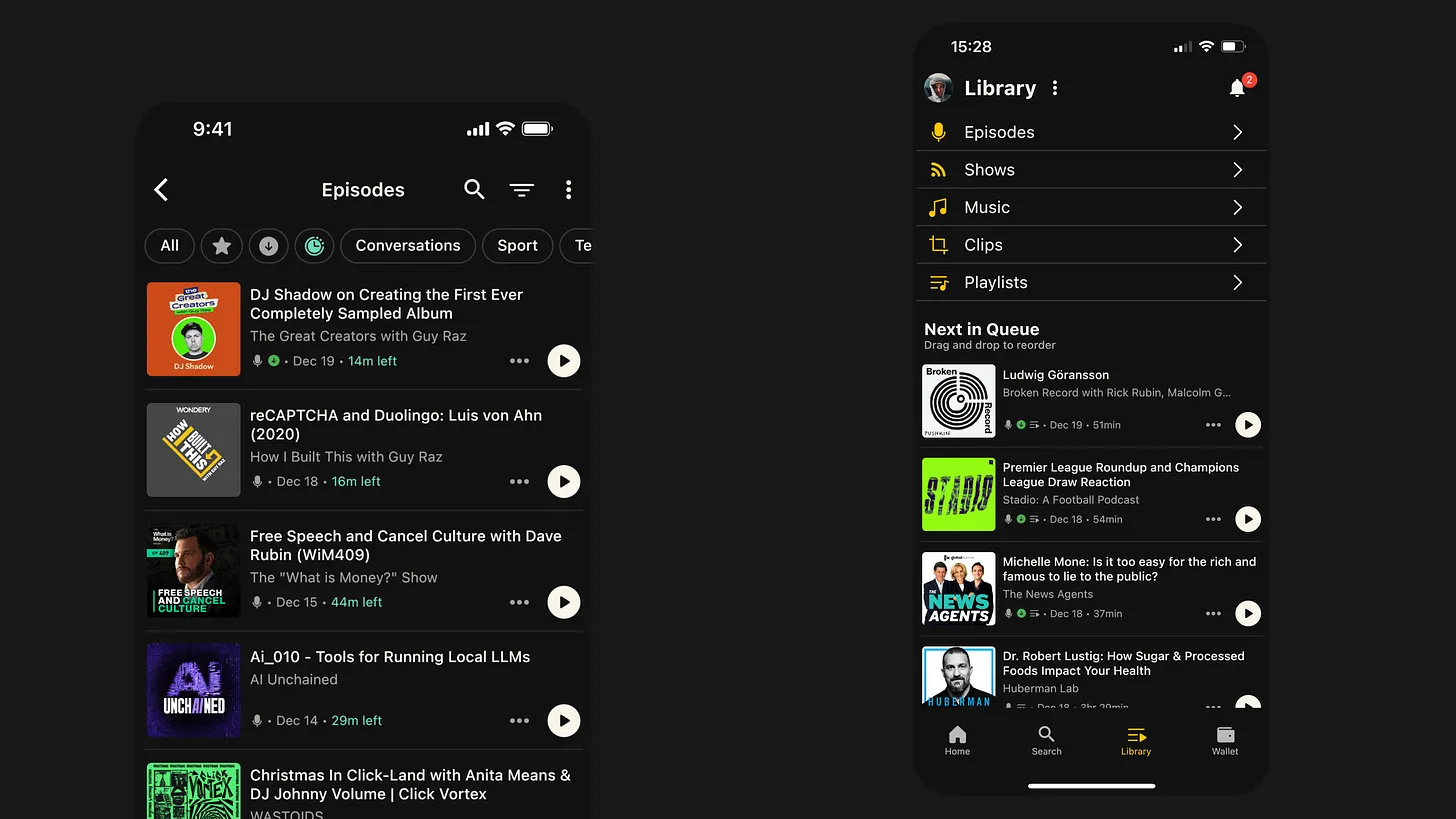Viewport: 1456px width, 819px height.
Task: Select the Sport filter chip
Action: [x=517, y=245]
